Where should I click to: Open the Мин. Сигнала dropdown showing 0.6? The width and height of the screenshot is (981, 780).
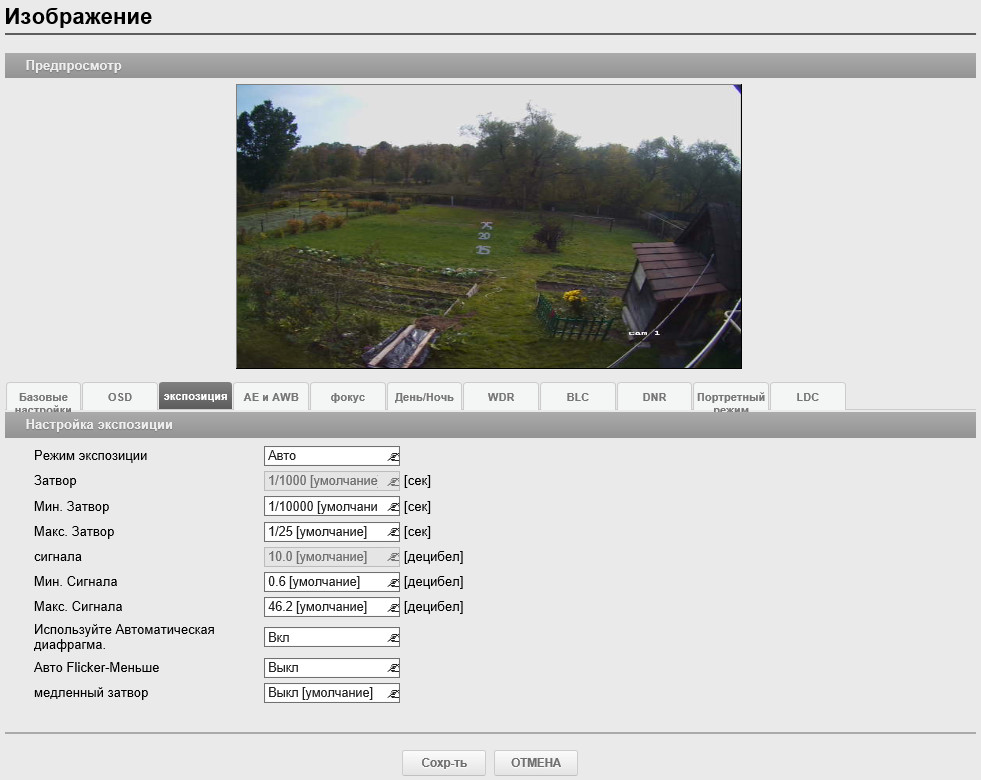(x=332, y=582)
